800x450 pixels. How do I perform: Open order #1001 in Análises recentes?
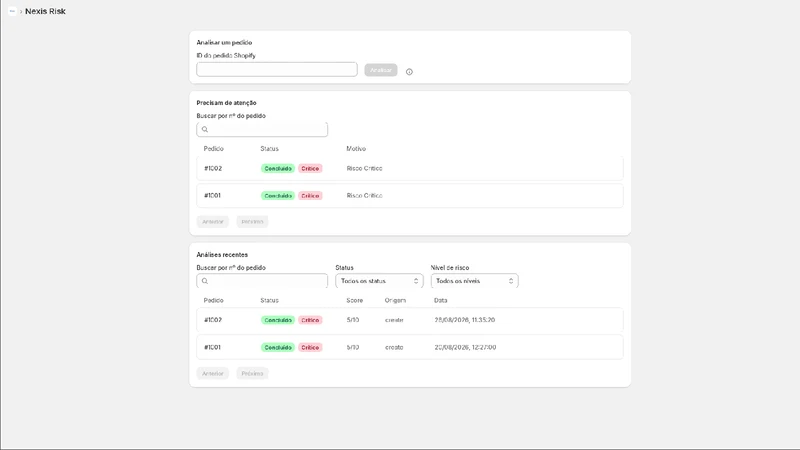point(410,347)
